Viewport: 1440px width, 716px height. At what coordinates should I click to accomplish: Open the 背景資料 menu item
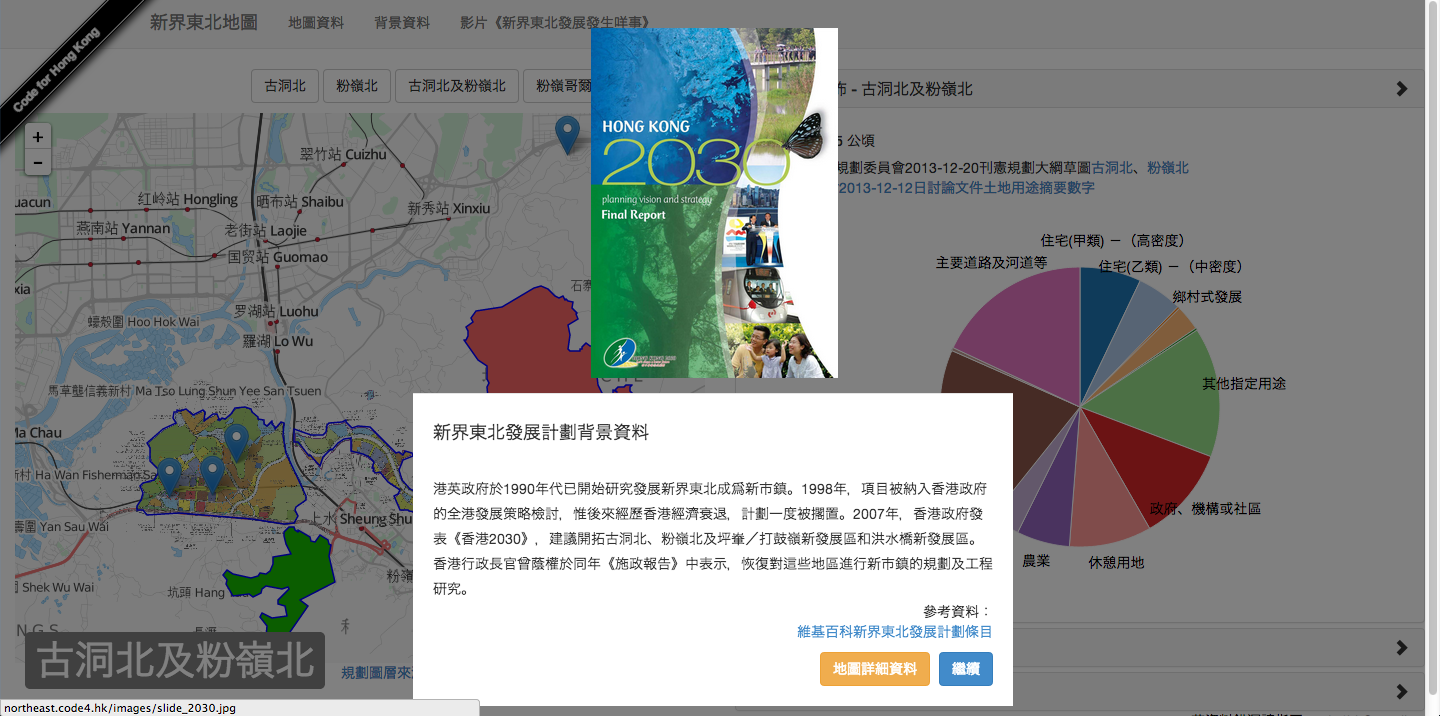coord(402,23)
